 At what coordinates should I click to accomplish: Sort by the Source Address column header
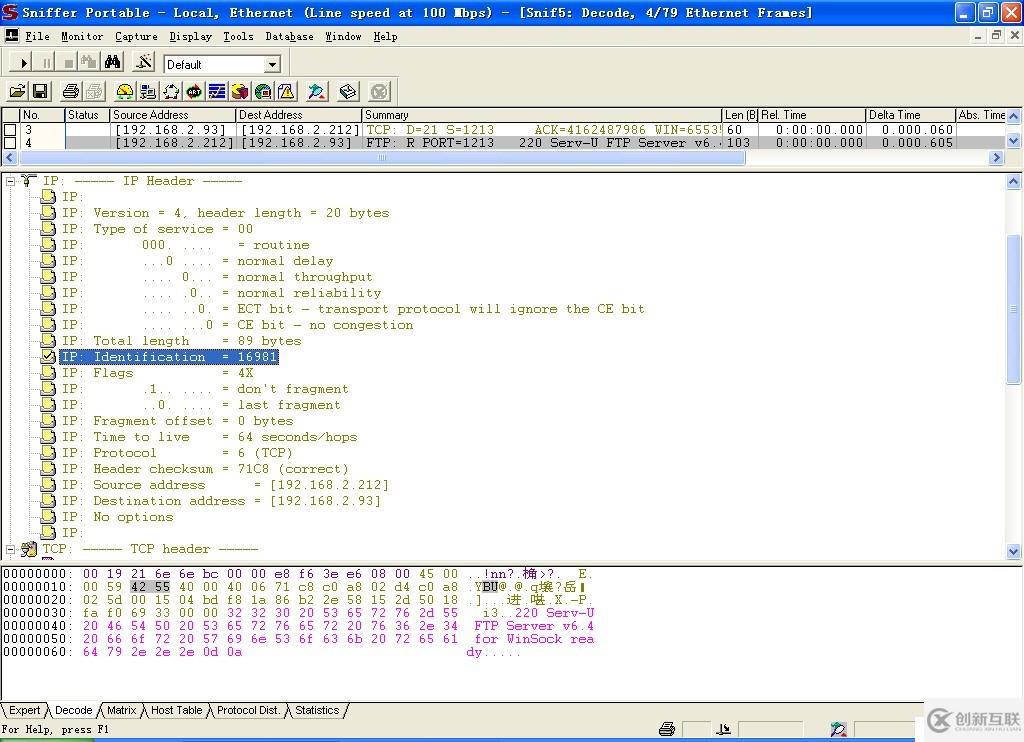172,115
